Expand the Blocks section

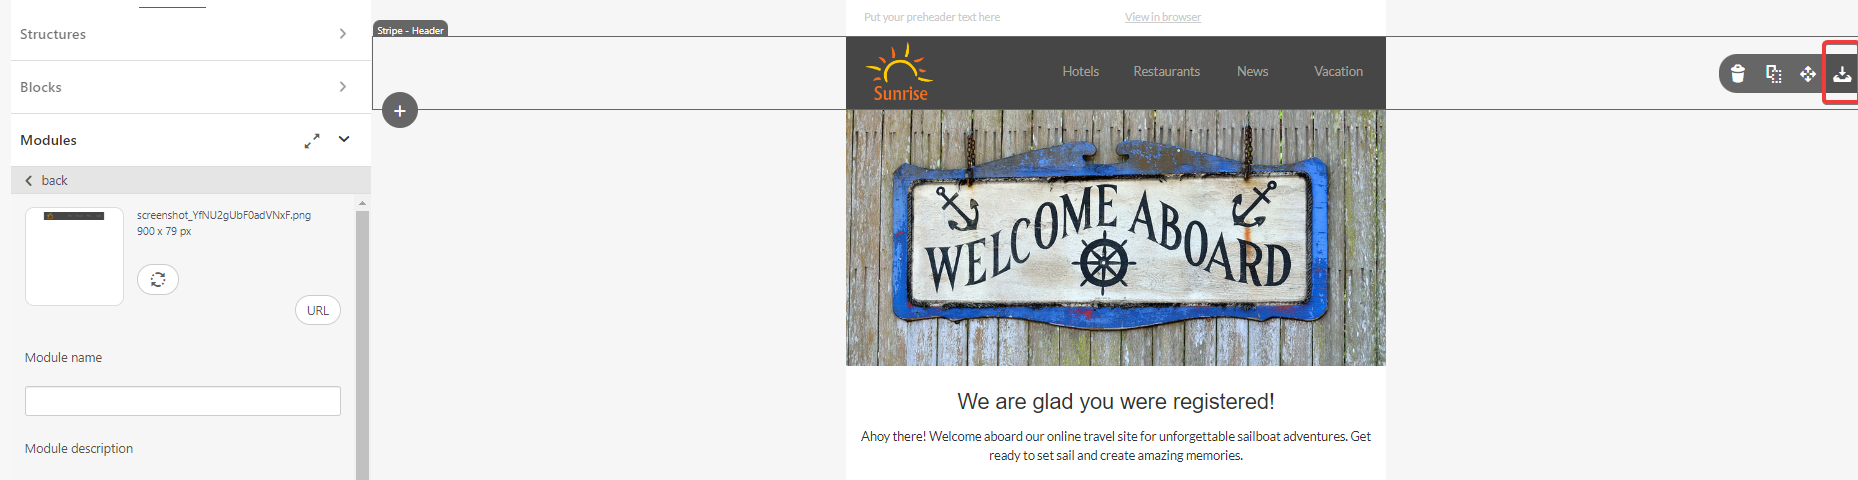tap(185, 87)
